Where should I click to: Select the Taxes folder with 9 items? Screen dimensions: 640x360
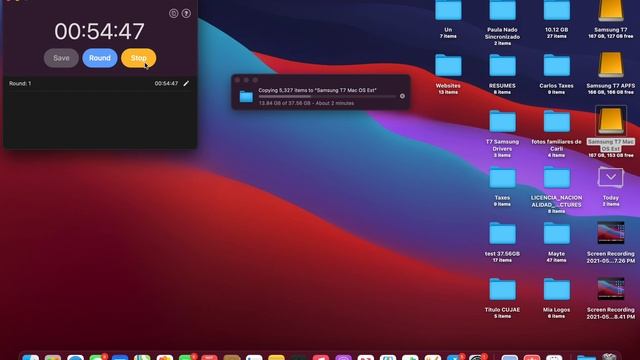pos(502,177)
